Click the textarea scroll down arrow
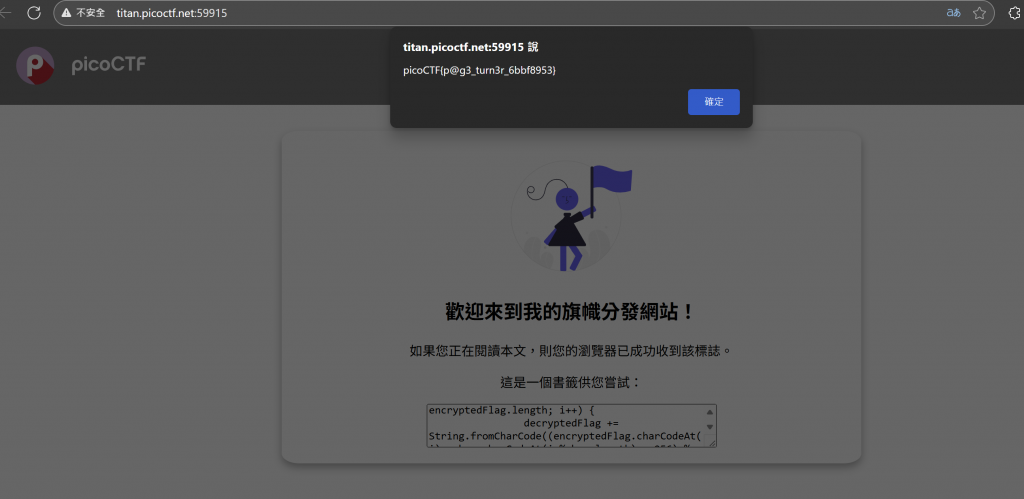This screenshot has width=1024, height=499. 709,427
